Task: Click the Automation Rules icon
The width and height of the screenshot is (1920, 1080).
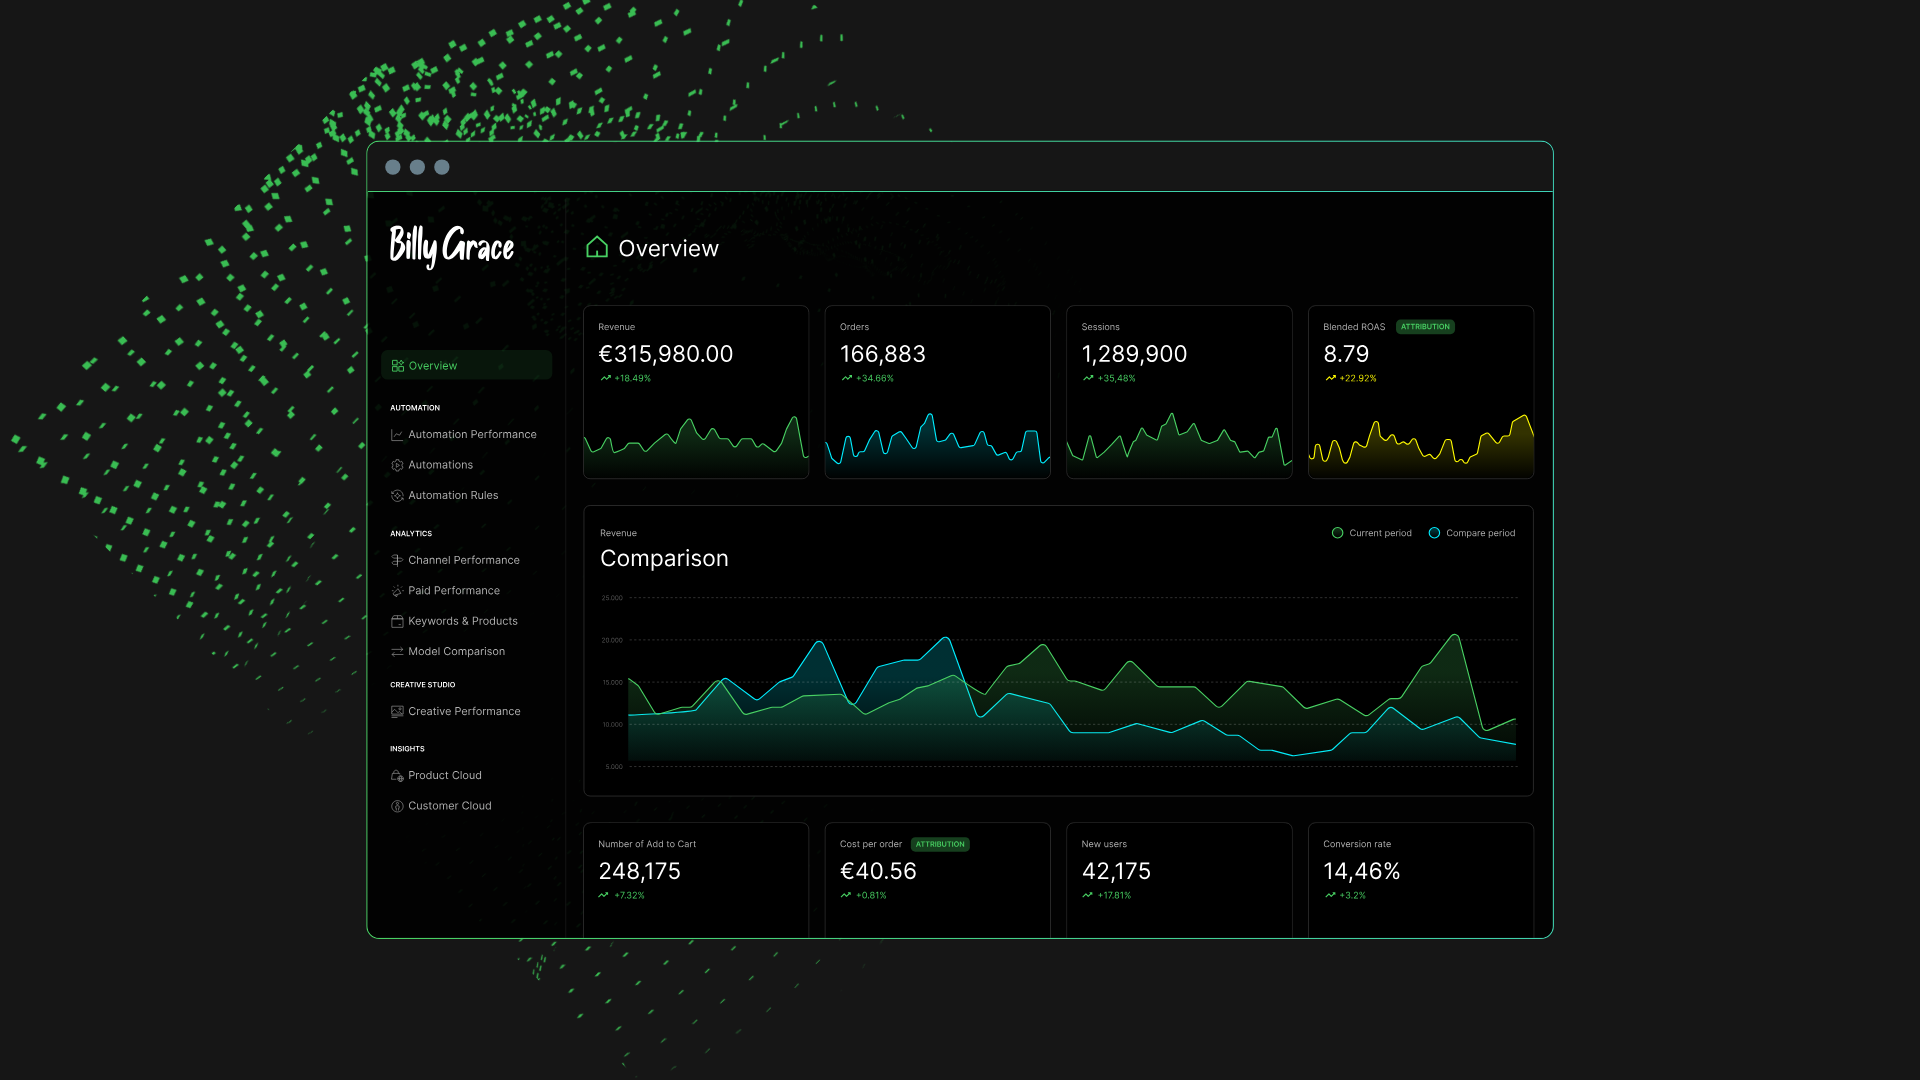Action: [397, 496]
